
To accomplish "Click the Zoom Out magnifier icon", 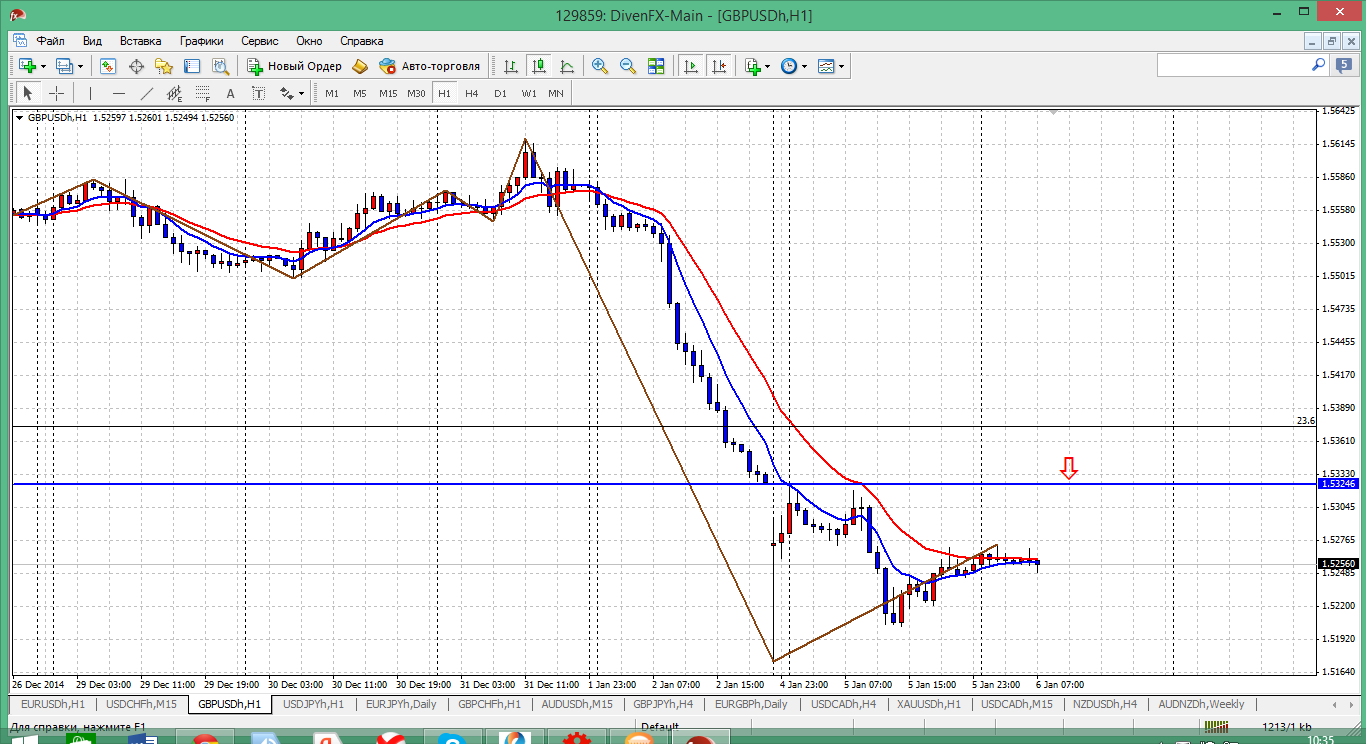I will click(x=628, y=66).
